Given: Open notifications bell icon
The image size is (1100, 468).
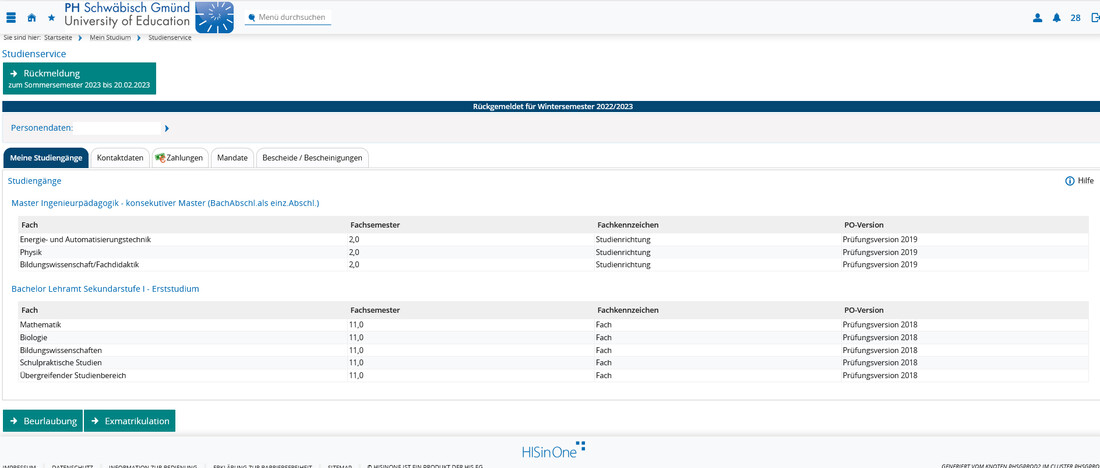Looking at the screenshot, I should click(1056, 18).
